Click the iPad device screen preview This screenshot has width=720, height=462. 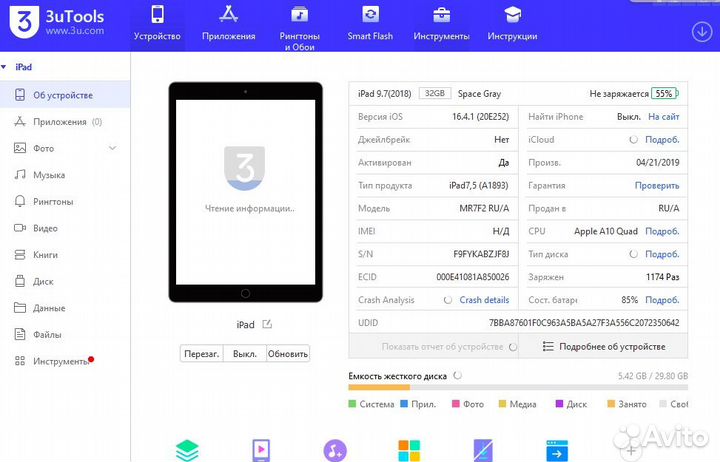click(x=246, y=192)
